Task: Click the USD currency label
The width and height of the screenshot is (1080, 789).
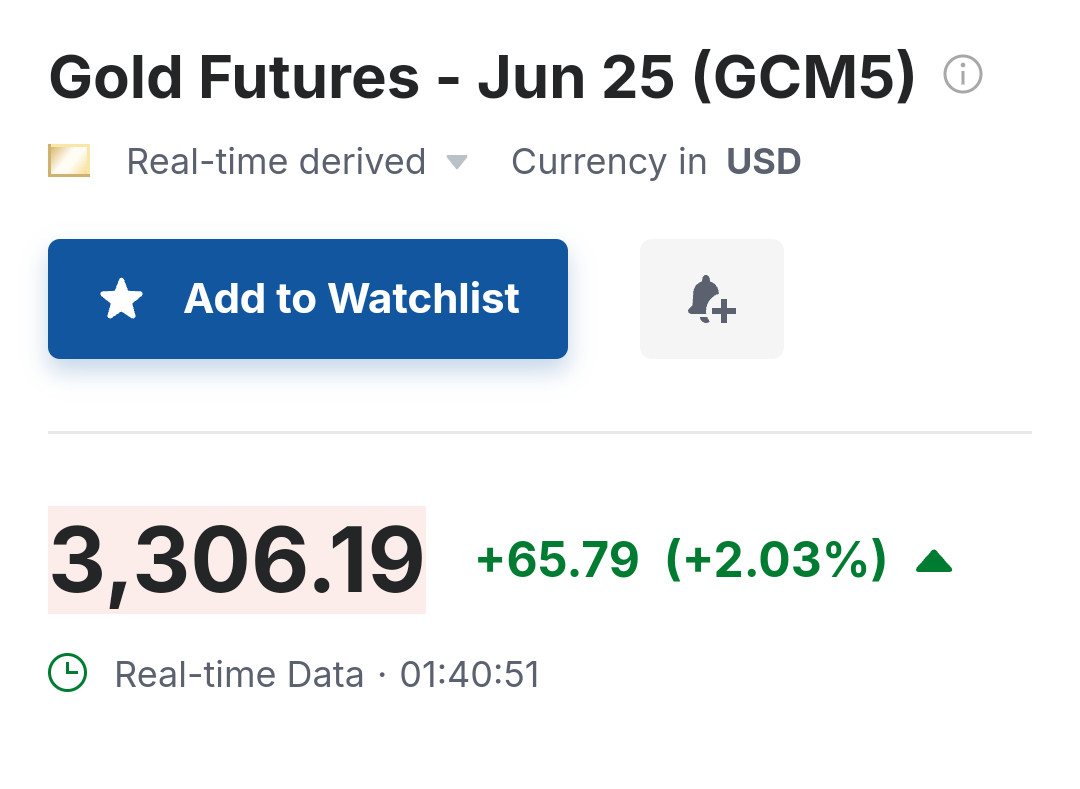Action: click(763, 162)
